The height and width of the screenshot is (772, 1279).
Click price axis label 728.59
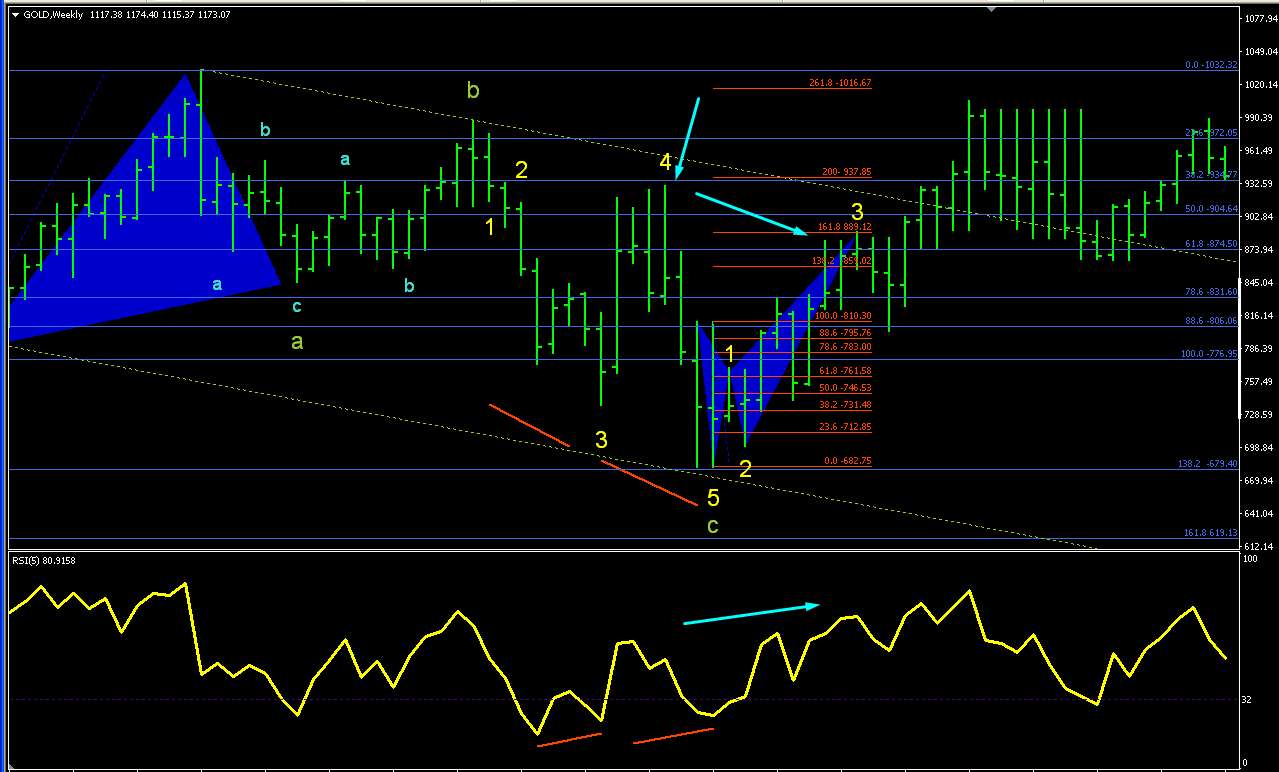pos(1258,415)
